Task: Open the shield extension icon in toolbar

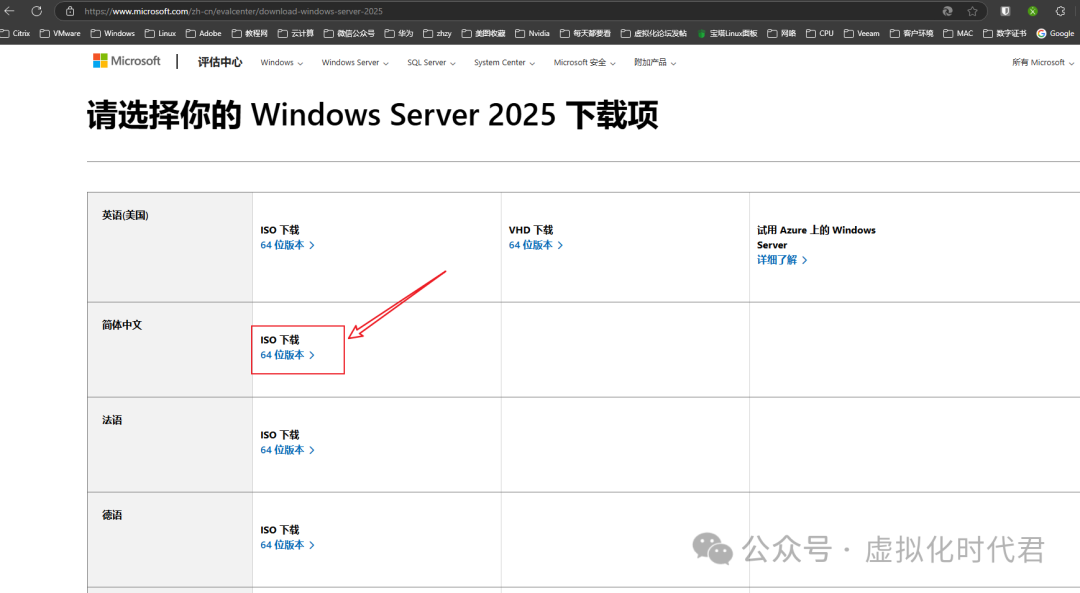Action: (x=1005, y=11)
